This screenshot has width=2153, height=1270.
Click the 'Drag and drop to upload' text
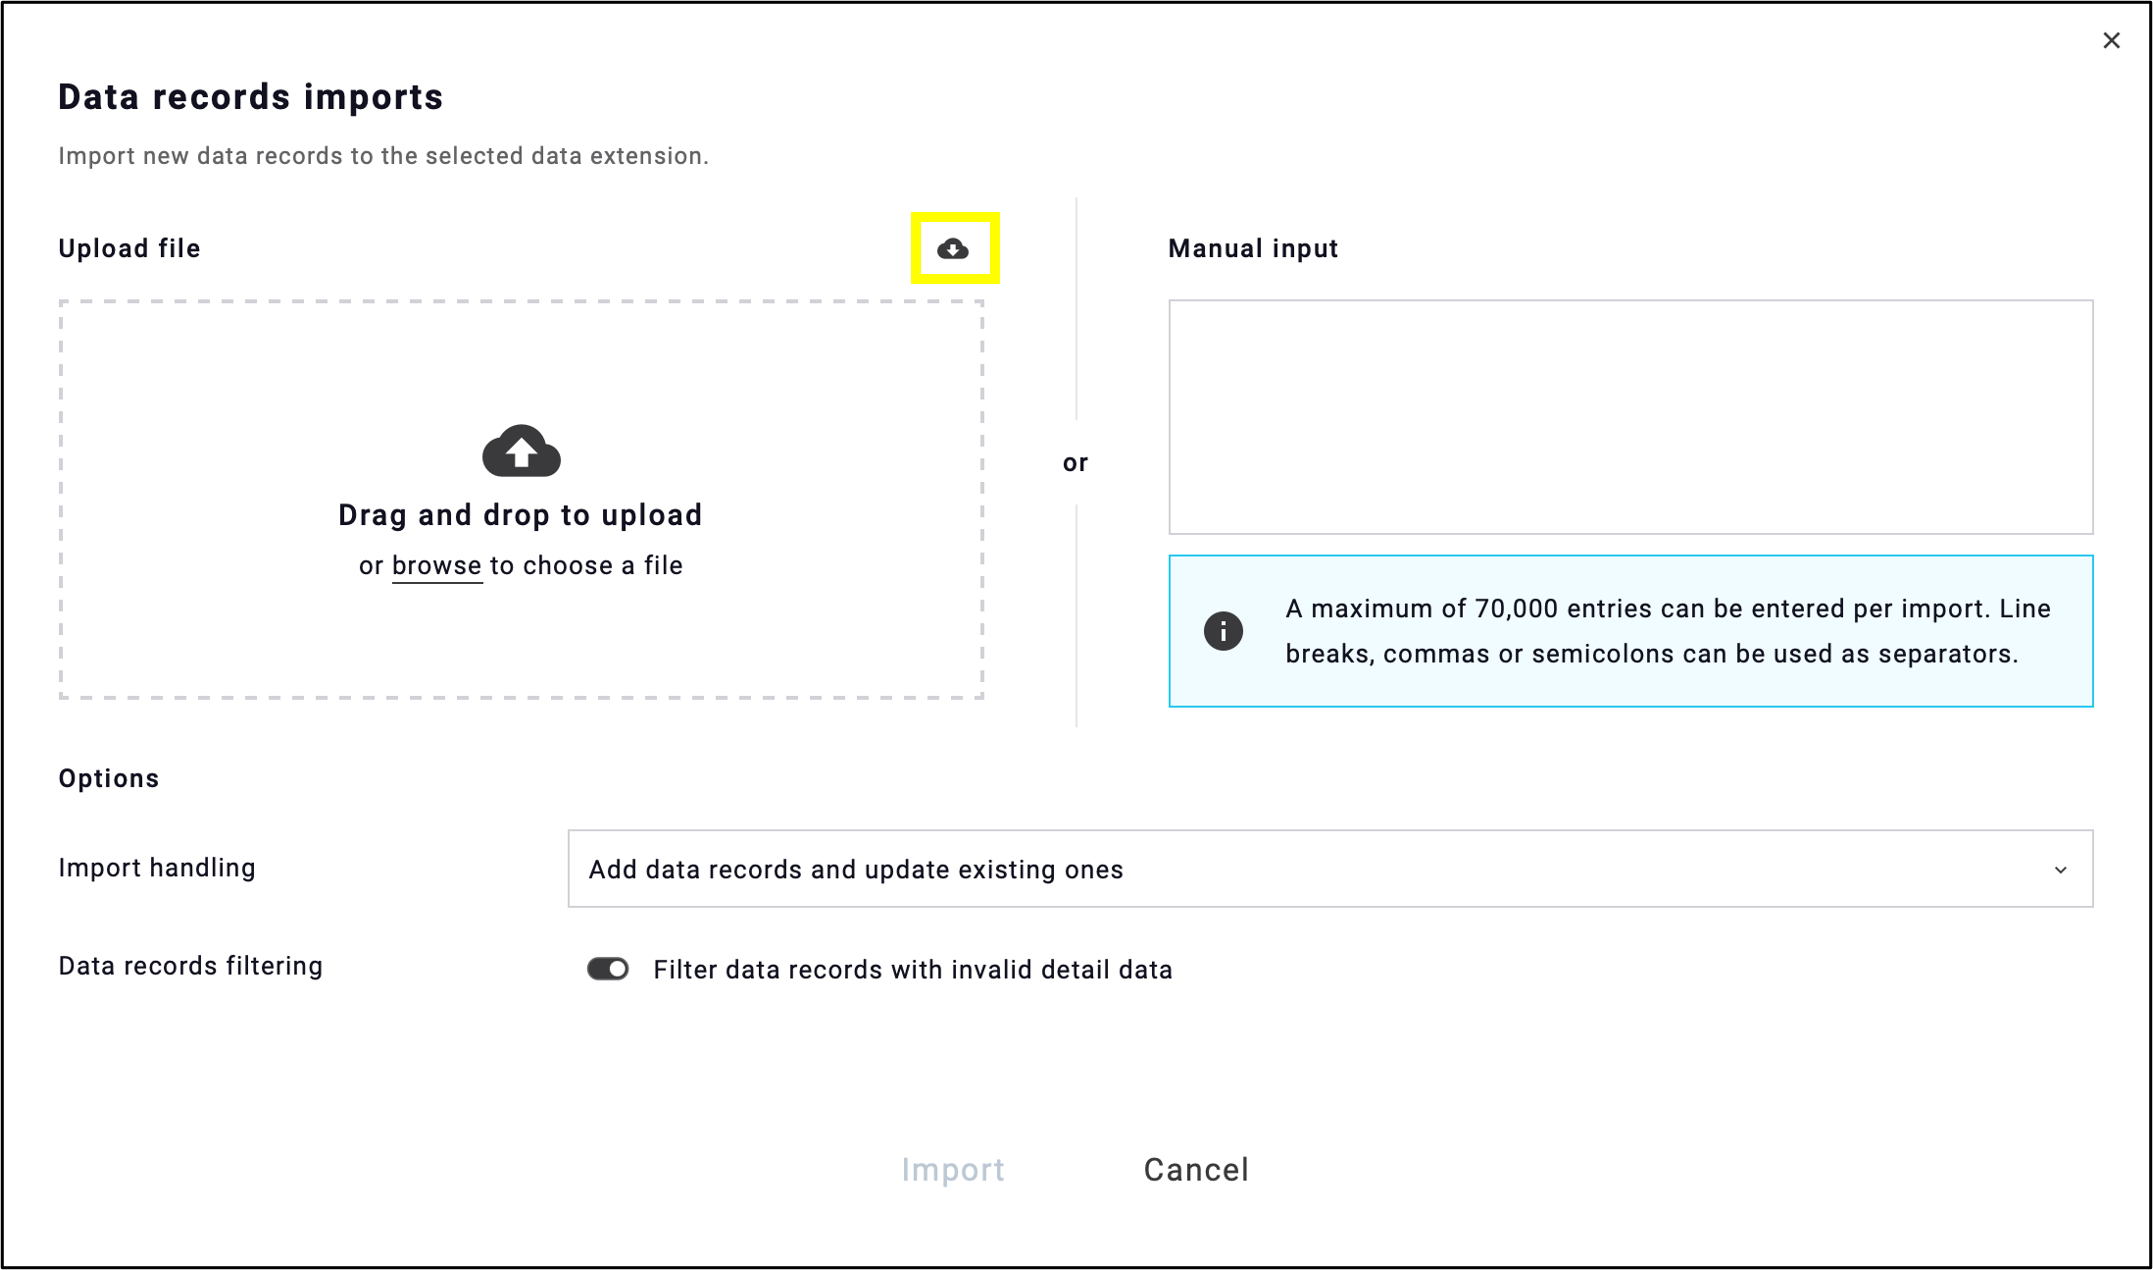[x=520, y=515]
